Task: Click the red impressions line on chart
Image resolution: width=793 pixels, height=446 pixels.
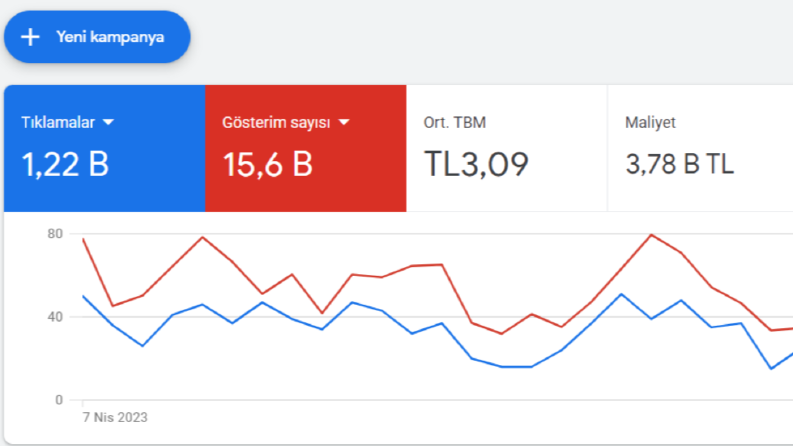Action: (442, 265)
